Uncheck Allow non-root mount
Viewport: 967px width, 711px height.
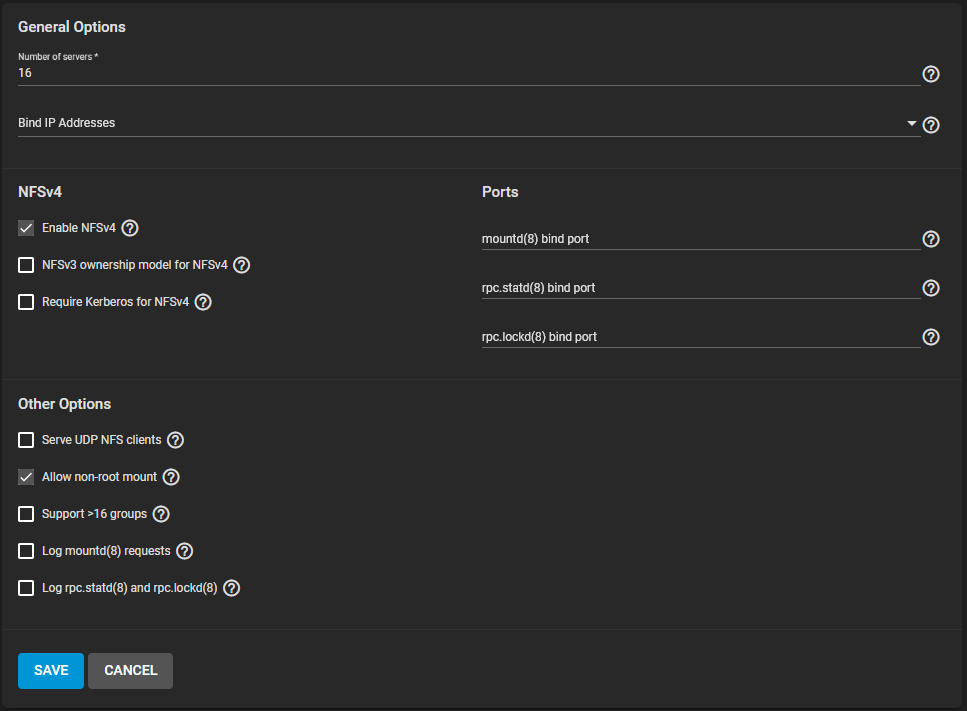click(x=27, y=477)
